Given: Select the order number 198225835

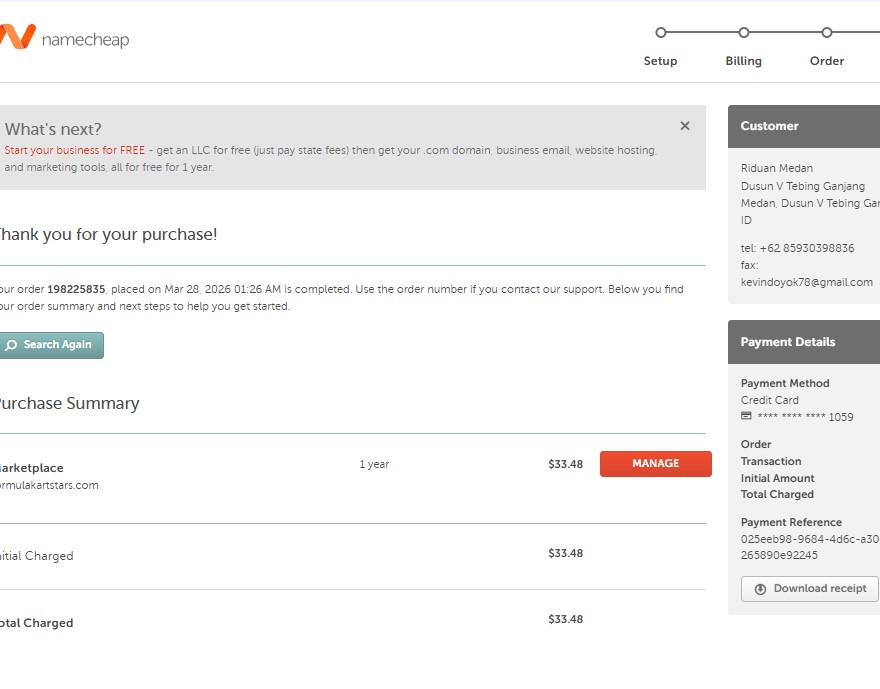Looking at the screenshot, I should tap(76, 289).
